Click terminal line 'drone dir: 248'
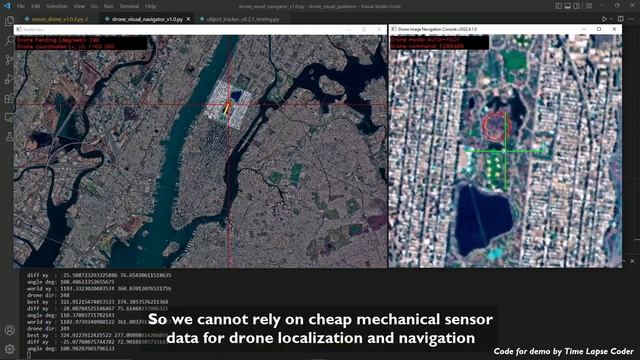This screenshot has height=360, width=640. coord(49,295)
